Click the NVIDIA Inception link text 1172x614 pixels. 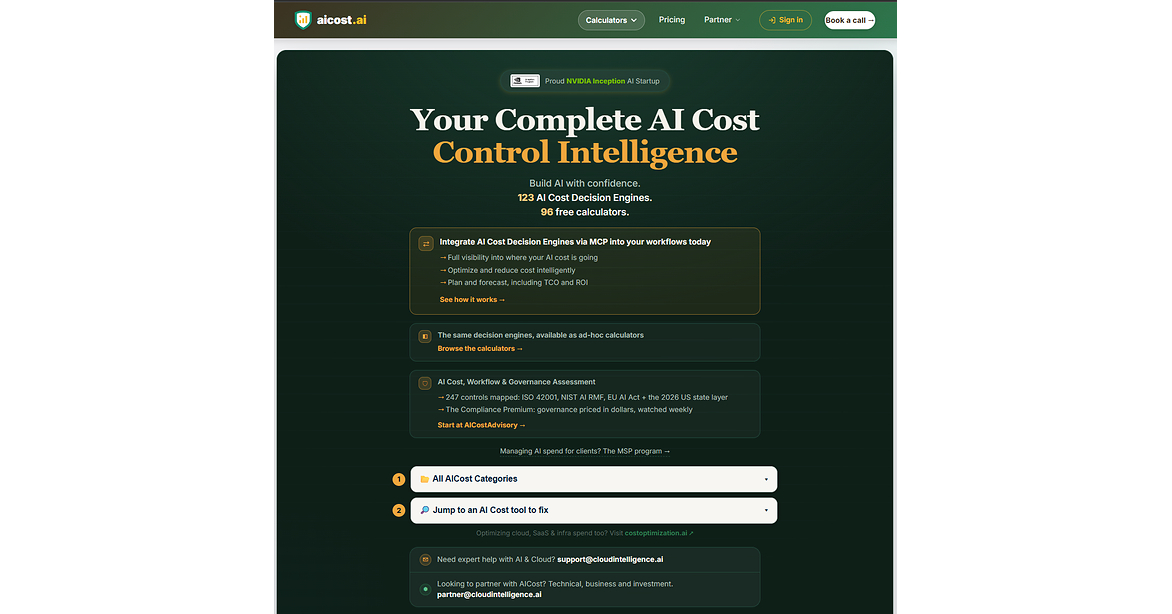point(595,81)
